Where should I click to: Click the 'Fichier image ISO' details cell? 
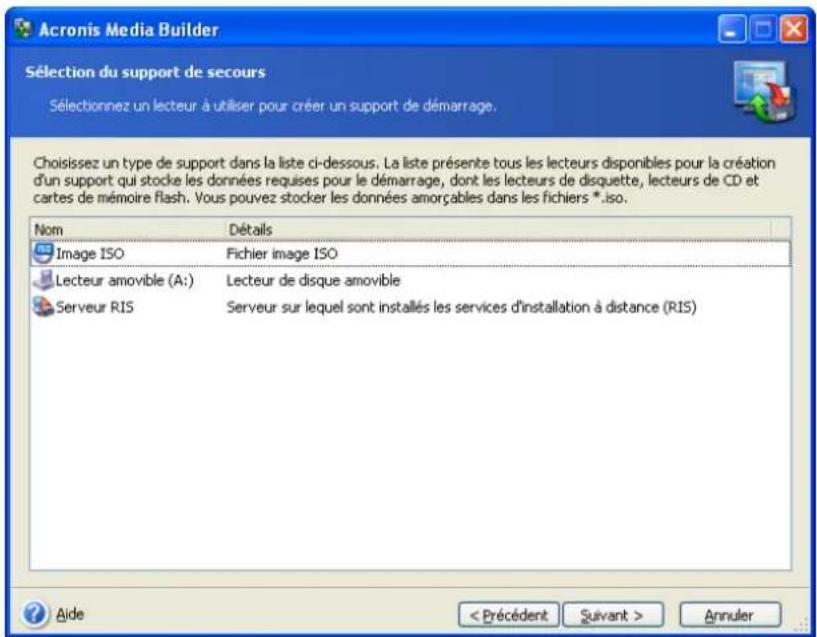coord(282,254)
